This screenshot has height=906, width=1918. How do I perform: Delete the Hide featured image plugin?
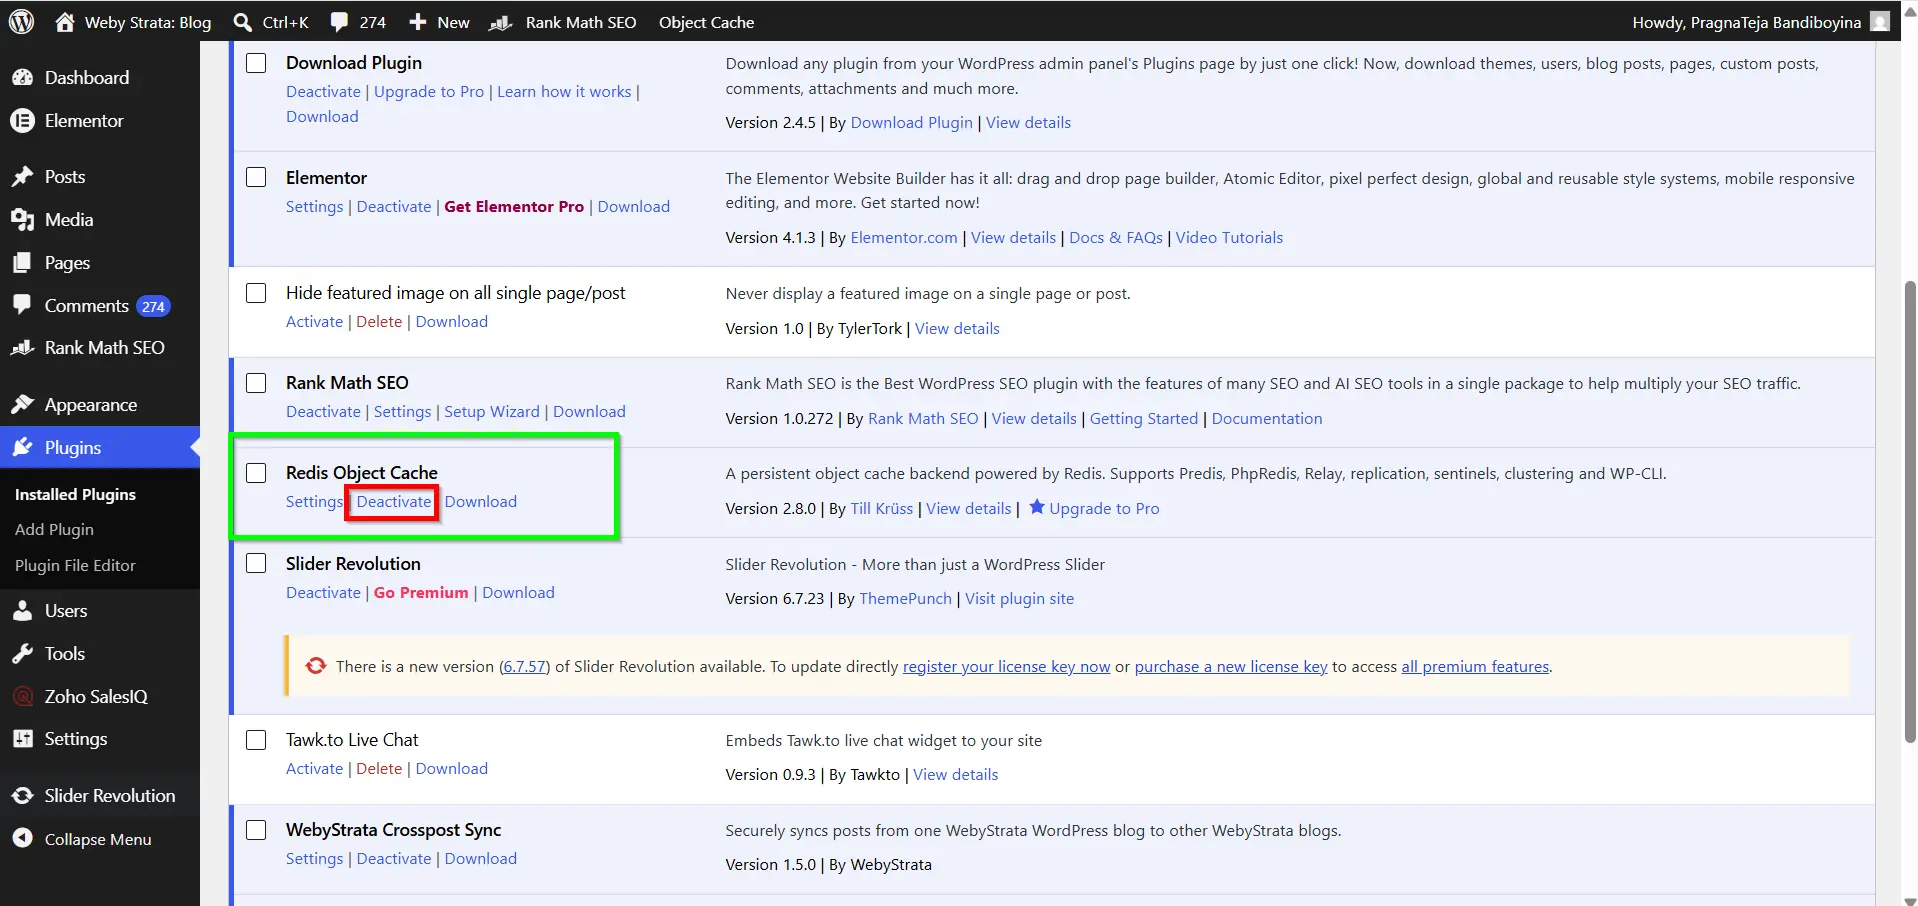pos(379,321)
